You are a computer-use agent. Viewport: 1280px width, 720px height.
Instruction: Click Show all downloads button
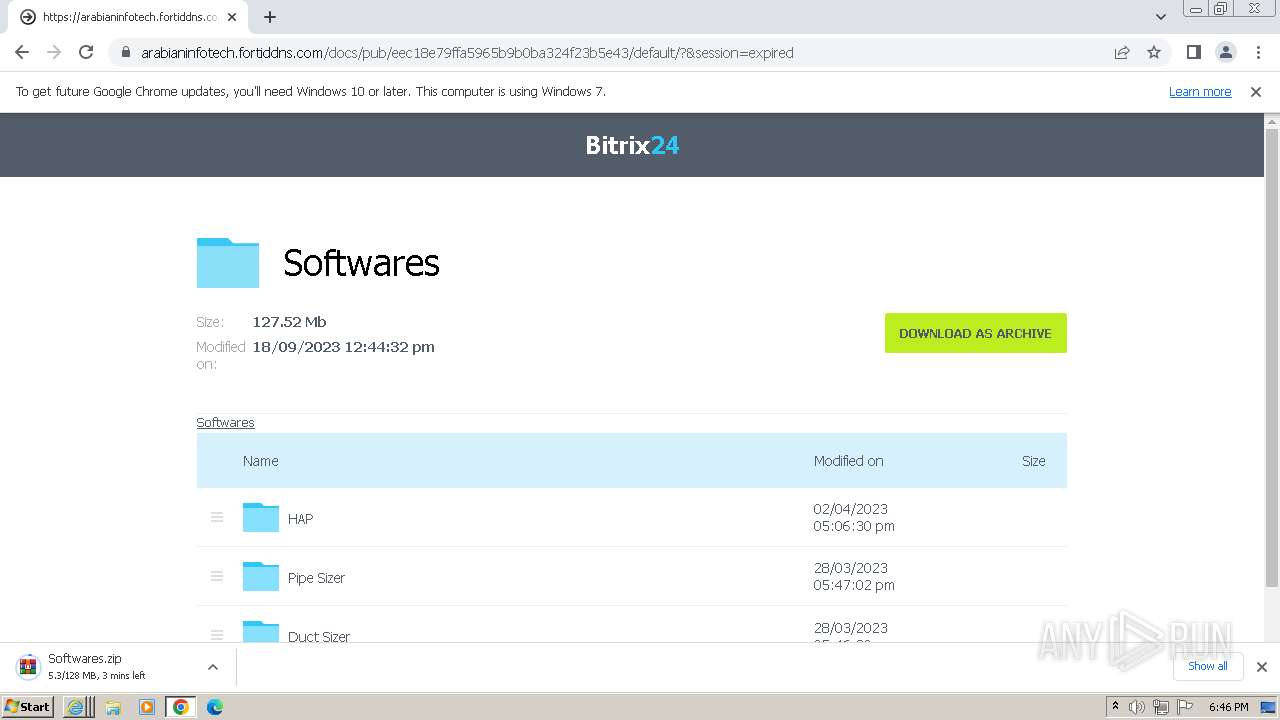coord(1208,666)
